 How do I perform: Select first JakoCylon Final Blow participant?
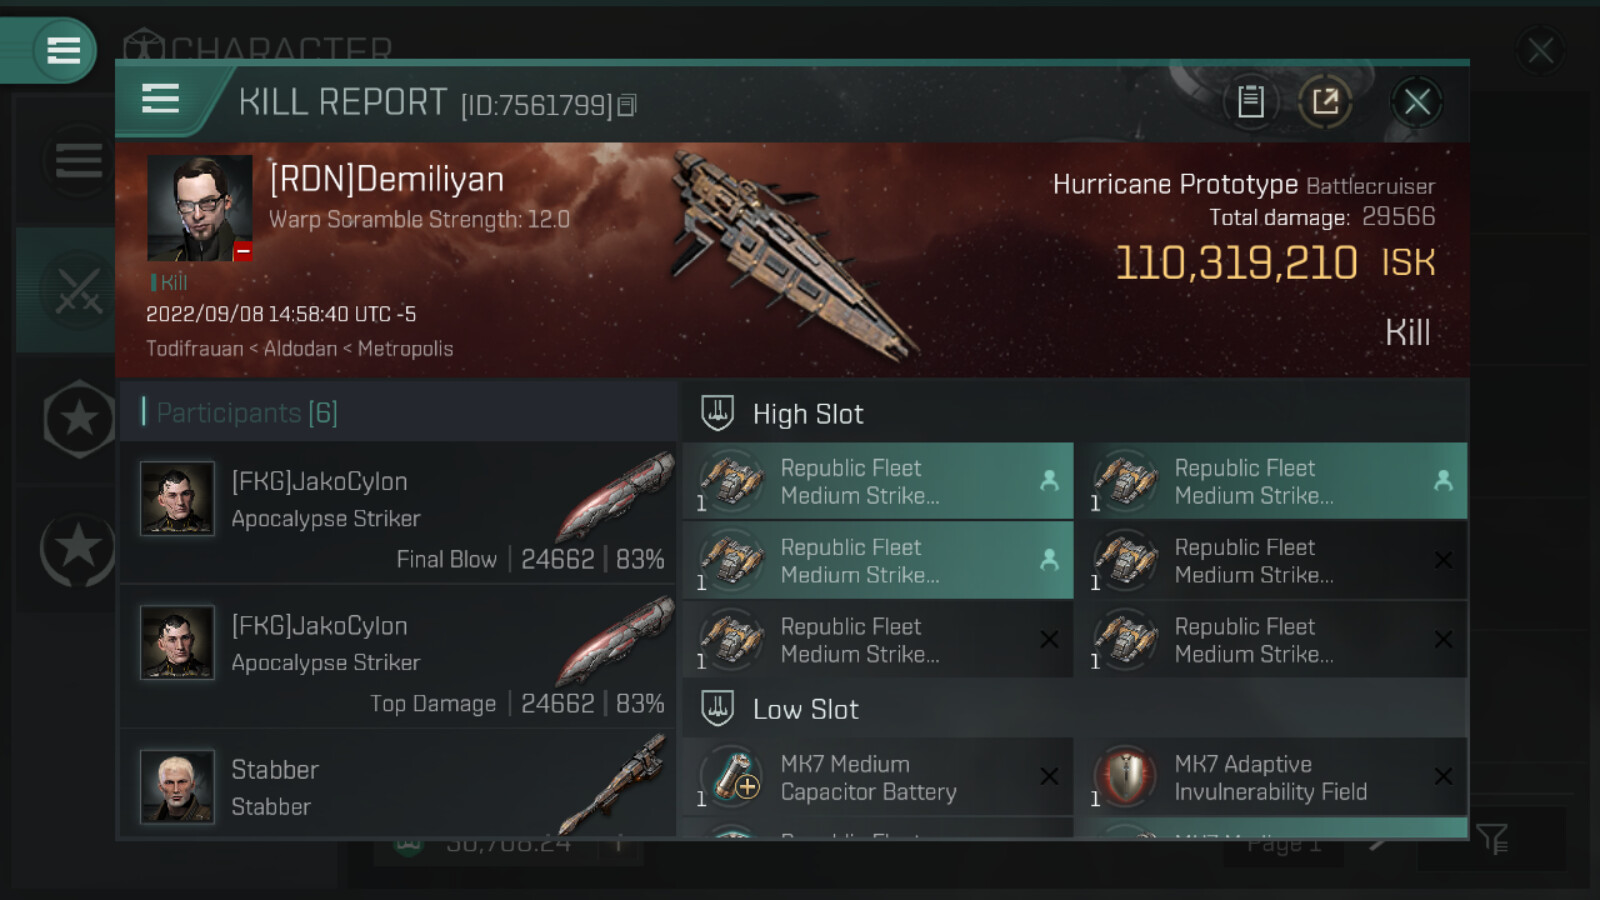(398, 513)
